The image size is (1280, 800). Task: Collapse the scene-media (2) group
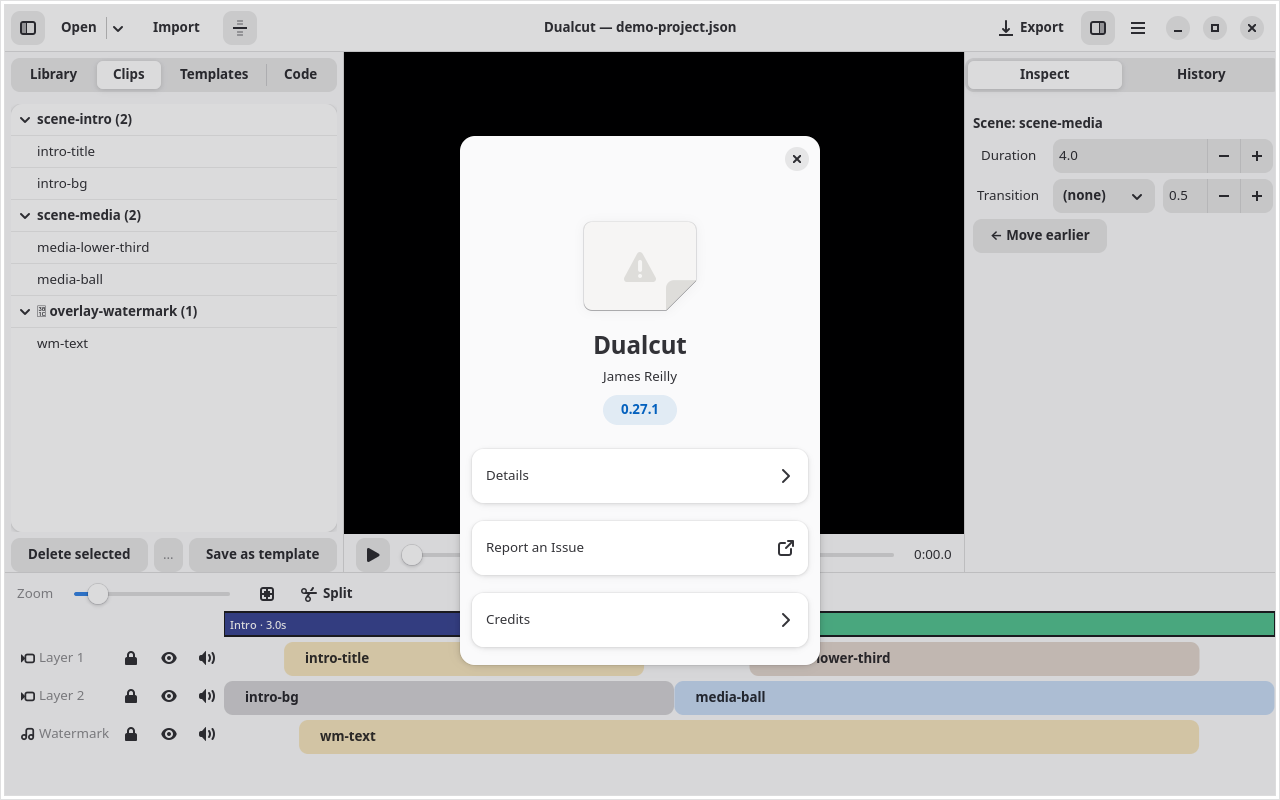[25, 216]
